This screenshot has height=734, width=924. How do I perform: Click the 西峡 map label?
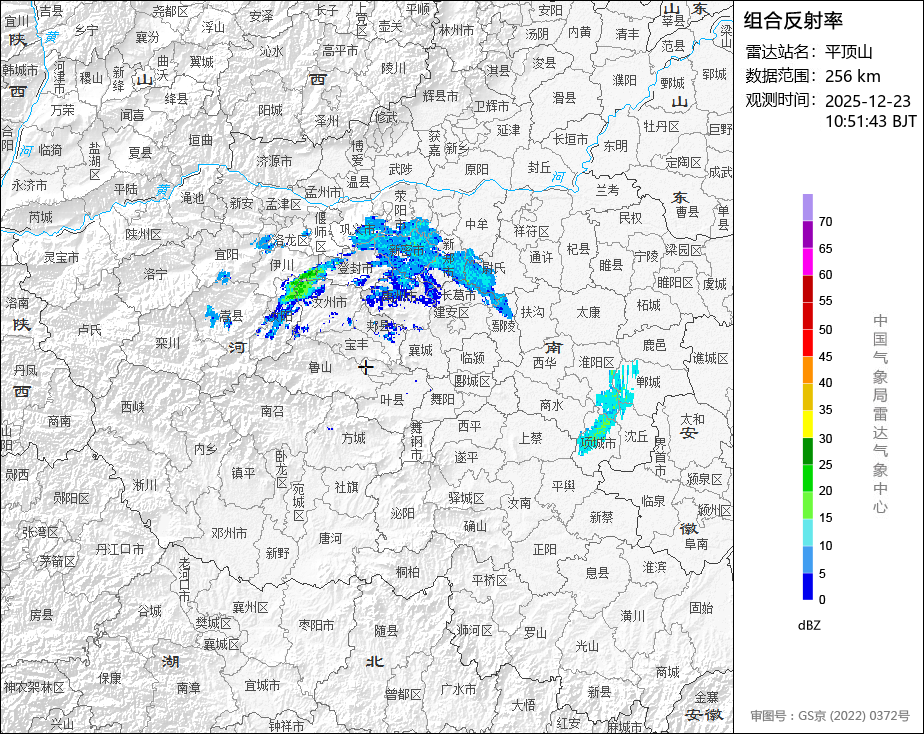(x=132, y=406)
